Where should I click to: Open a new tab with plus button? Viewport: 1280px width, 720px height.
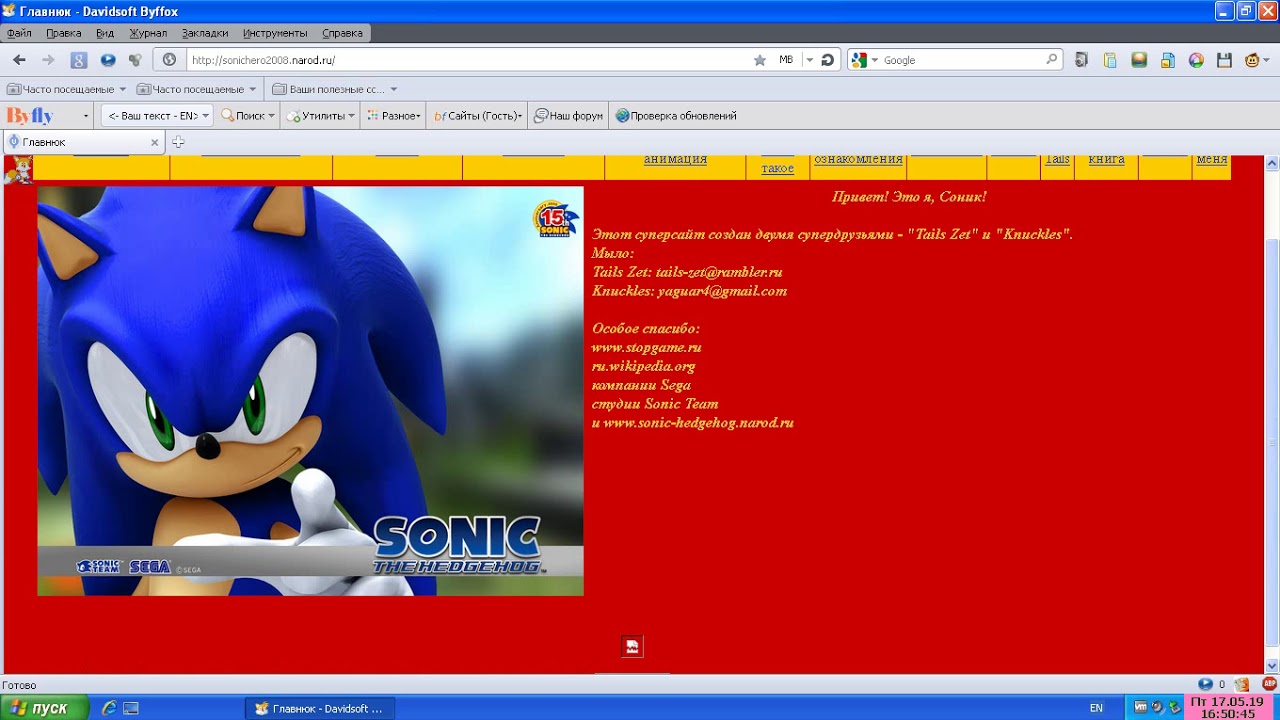click(178, 142)
